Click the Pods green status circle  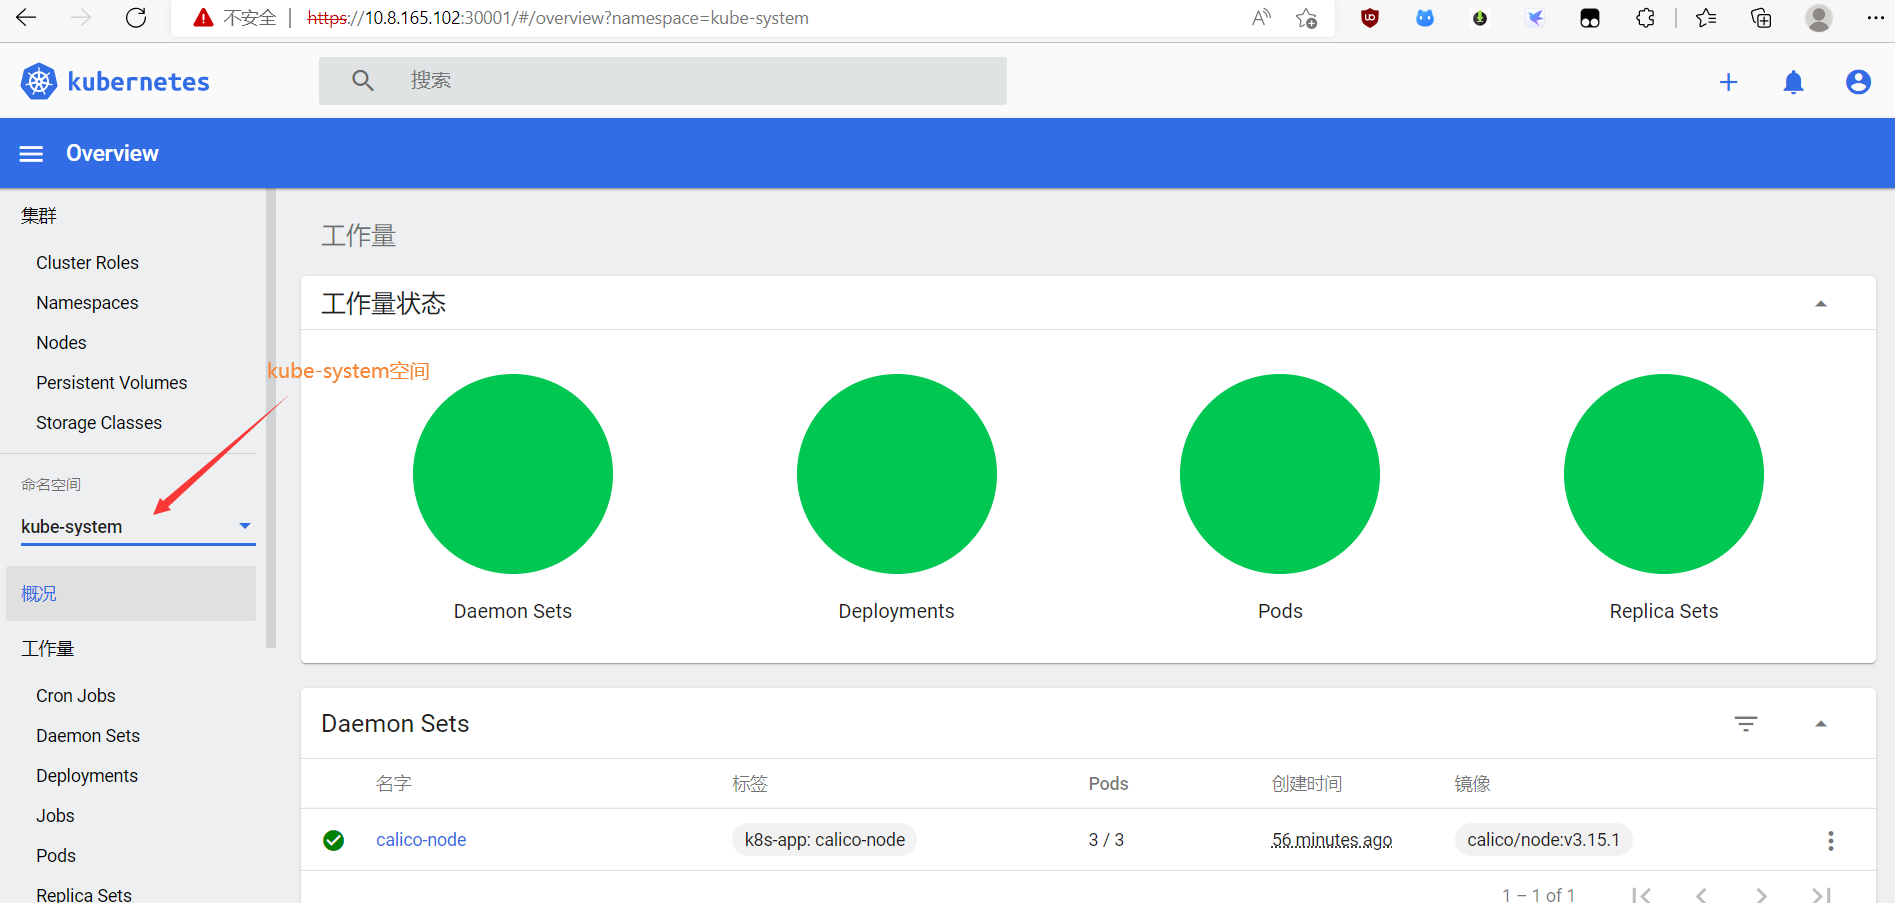coord(1280,474)
